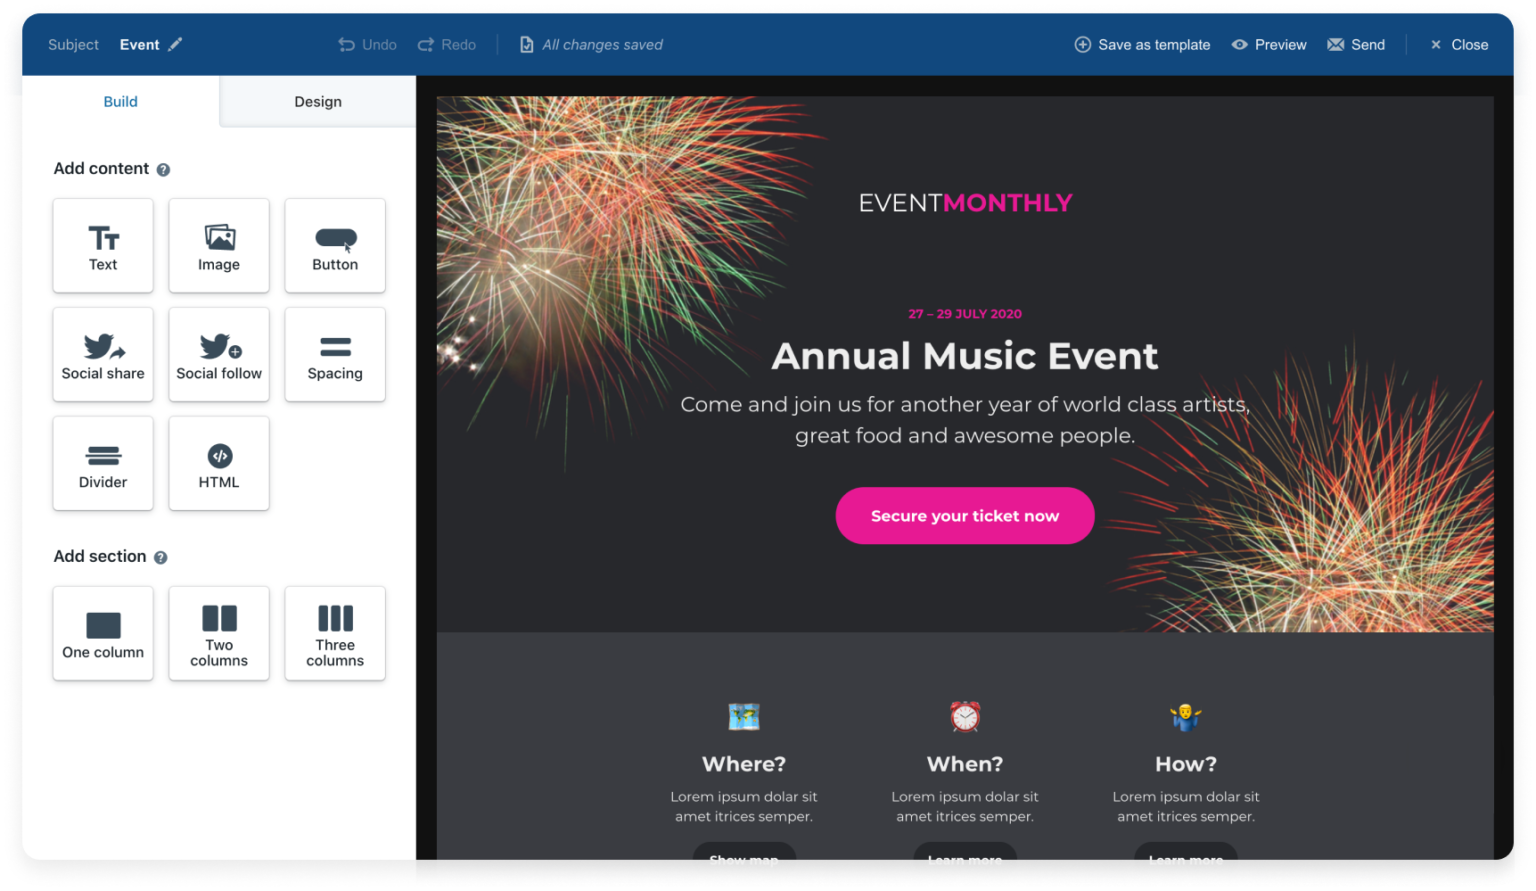
Task: Insert an Image block
Action: 219,245
